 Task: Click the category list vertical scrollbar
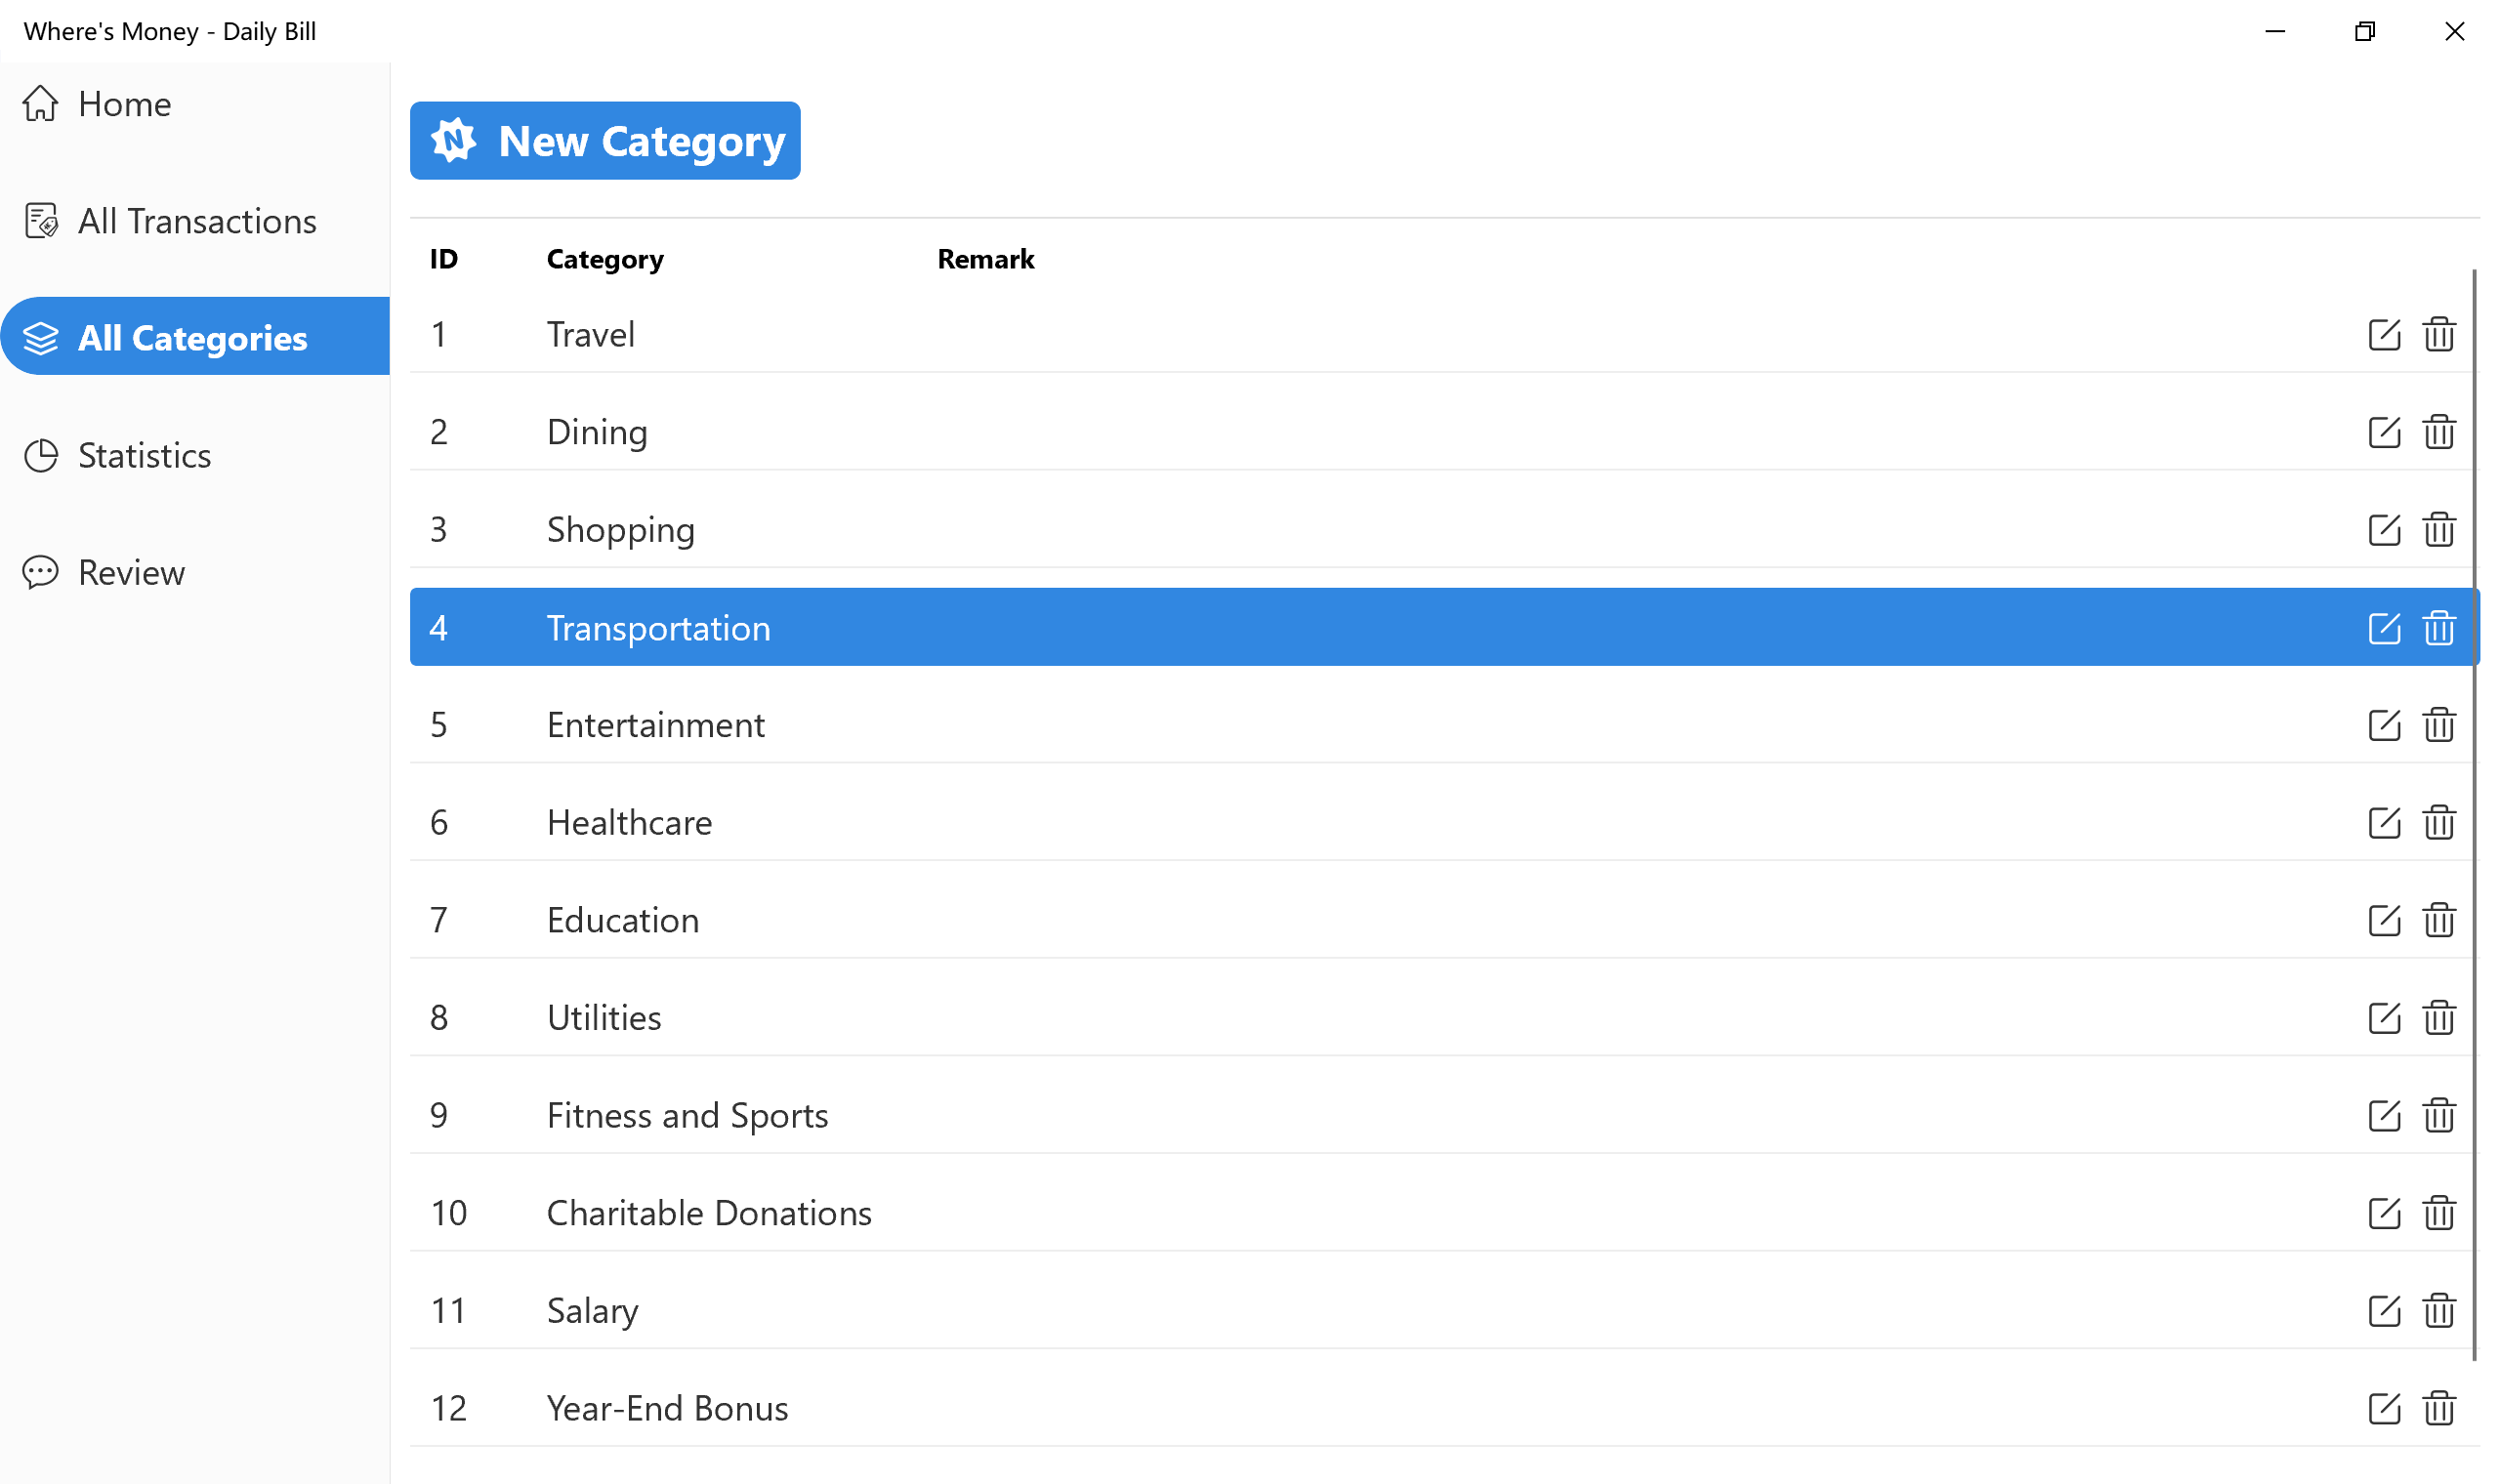[x=2474, y=800]
